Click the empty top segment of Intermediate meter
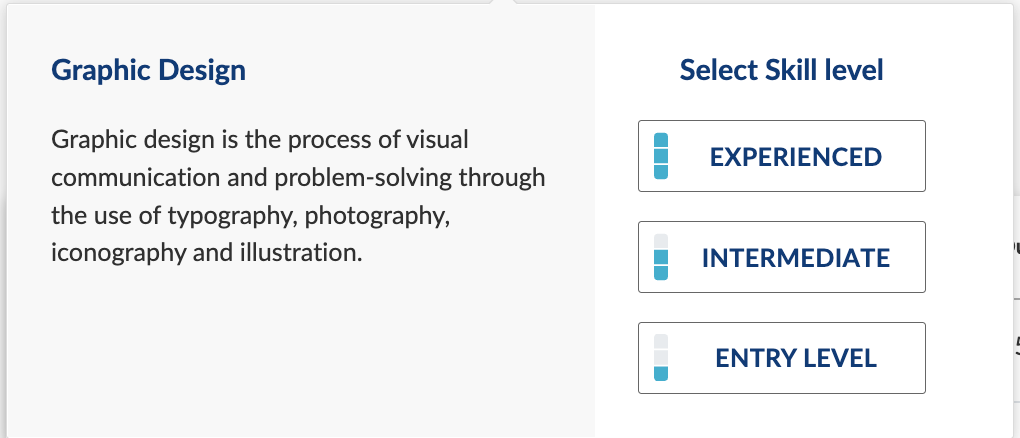 point(661,241)
